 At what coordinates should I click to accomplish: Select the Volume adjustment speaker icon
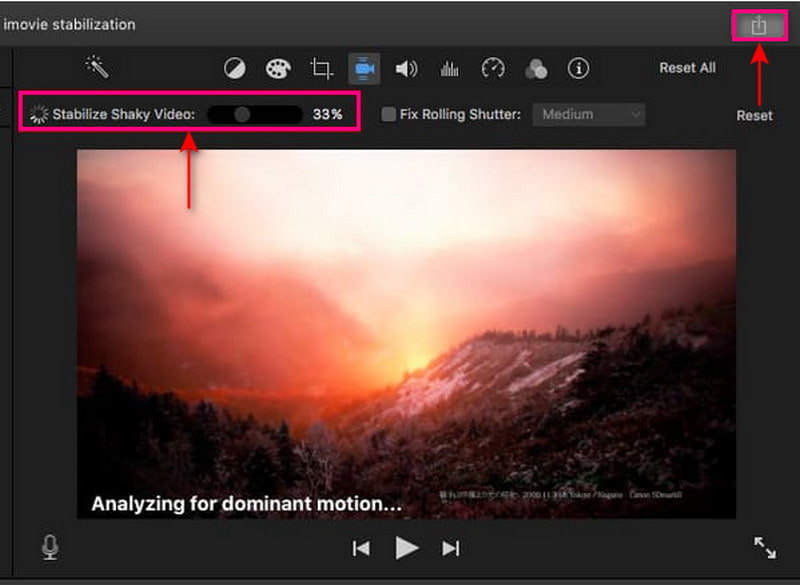tap(406, 68)
